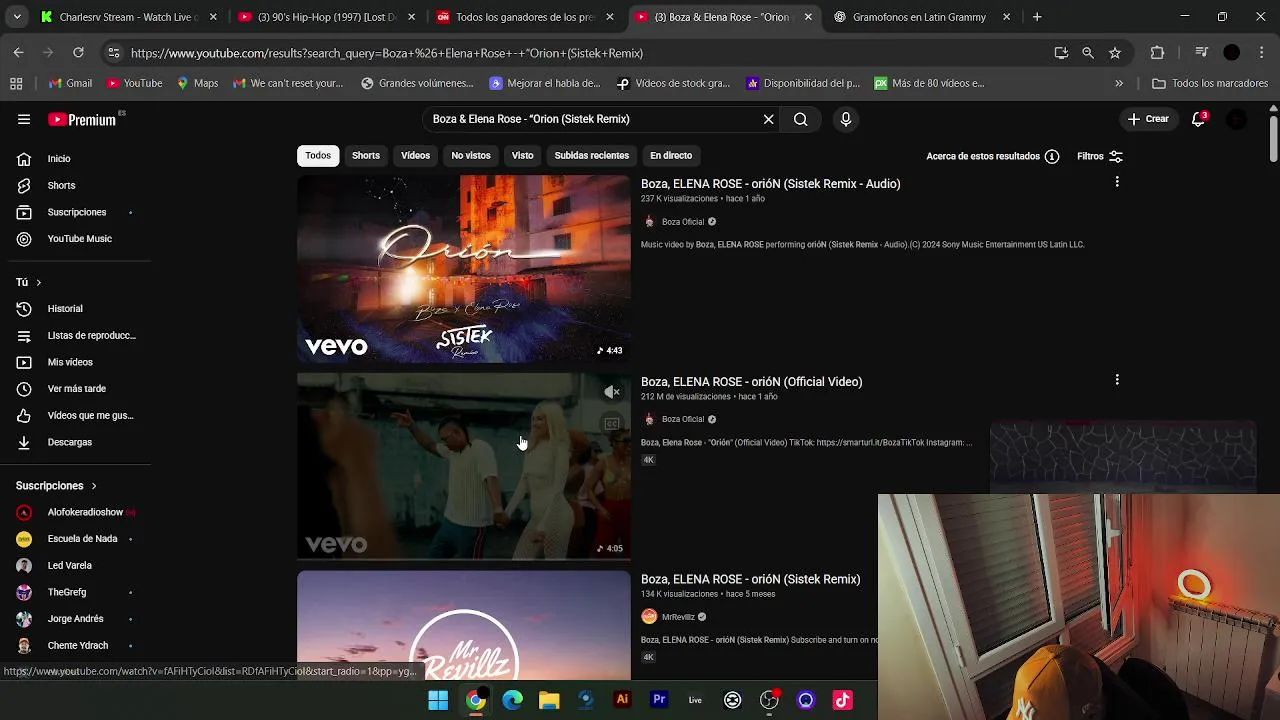Click the Crear button

tap(1148, 119)
